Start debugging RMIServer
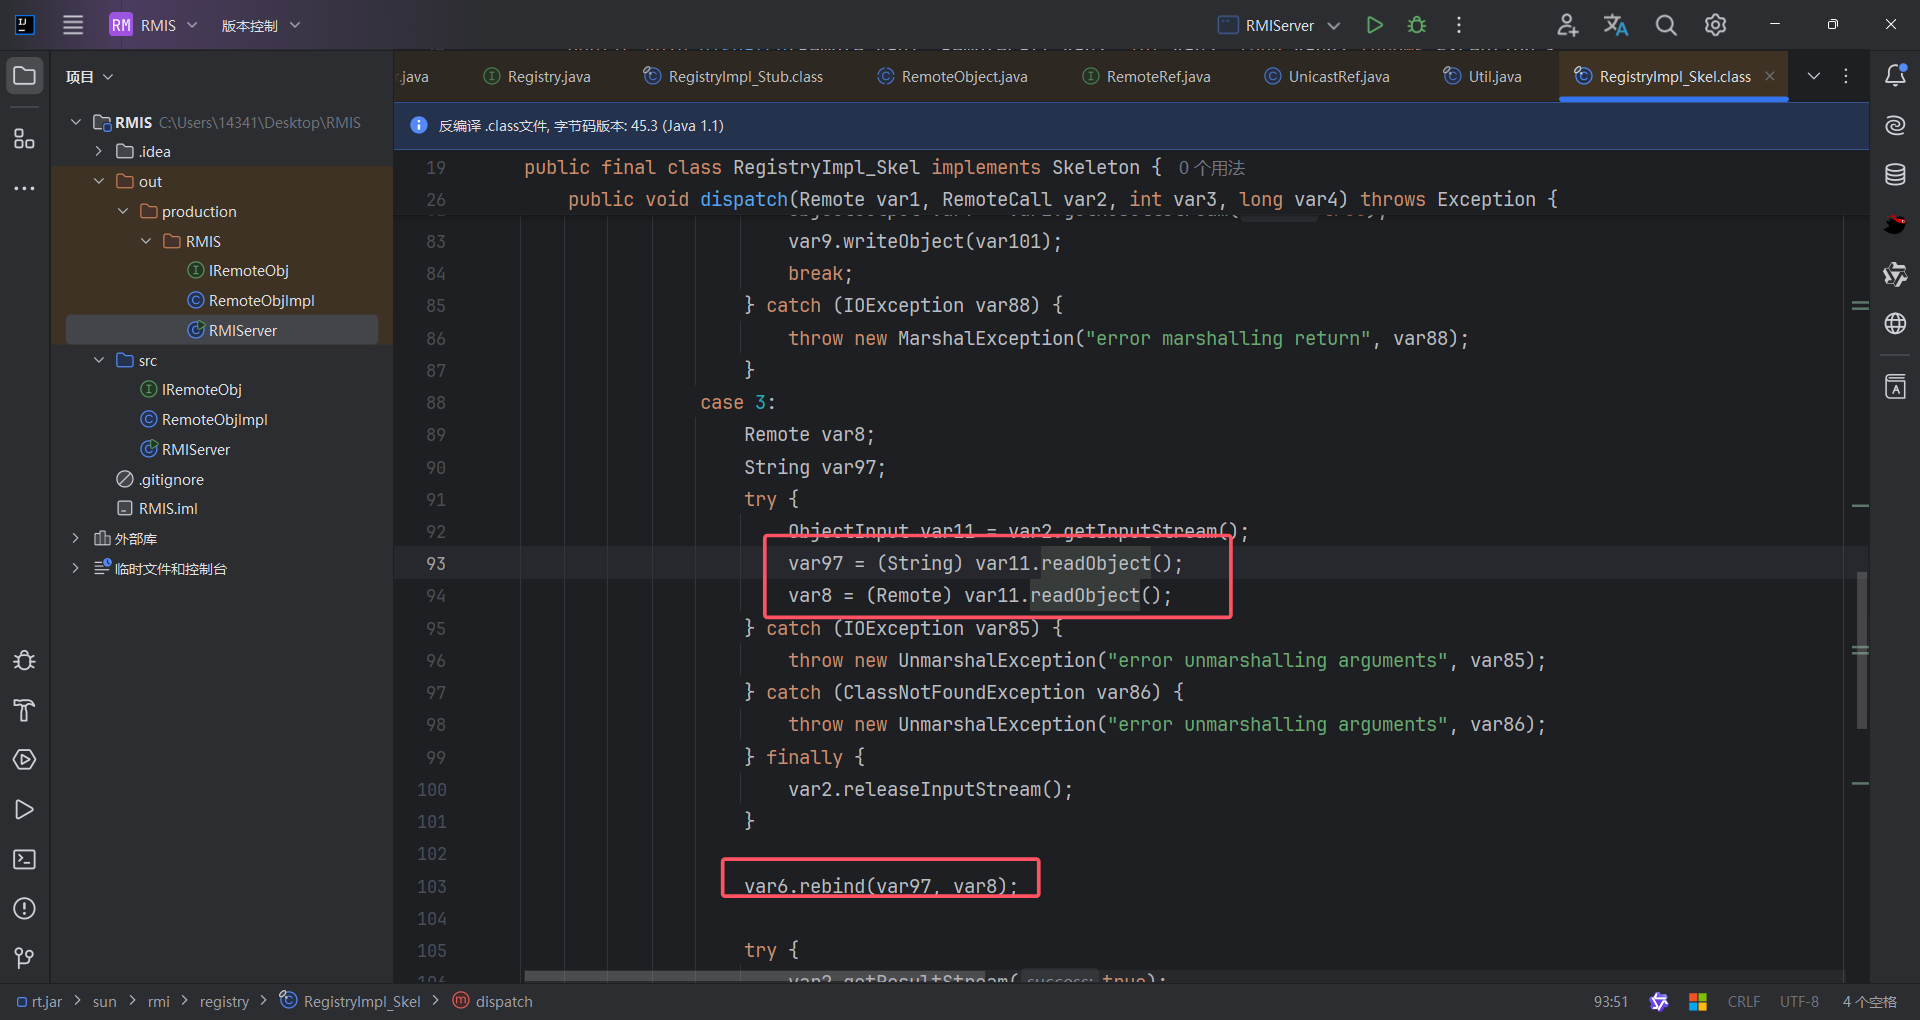Screen dimensions: 1920x1020 pos(1417,25)
